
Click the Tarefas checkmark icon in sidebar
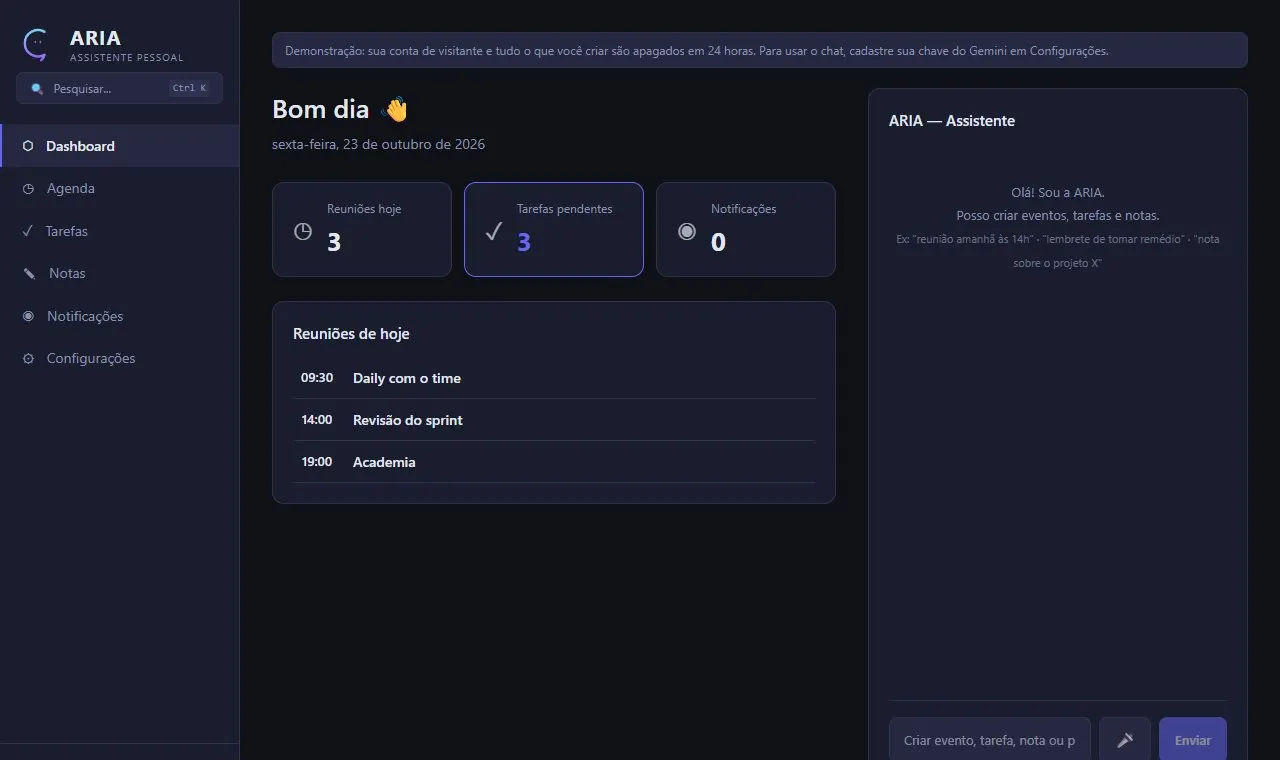click(x=28, y=231)
